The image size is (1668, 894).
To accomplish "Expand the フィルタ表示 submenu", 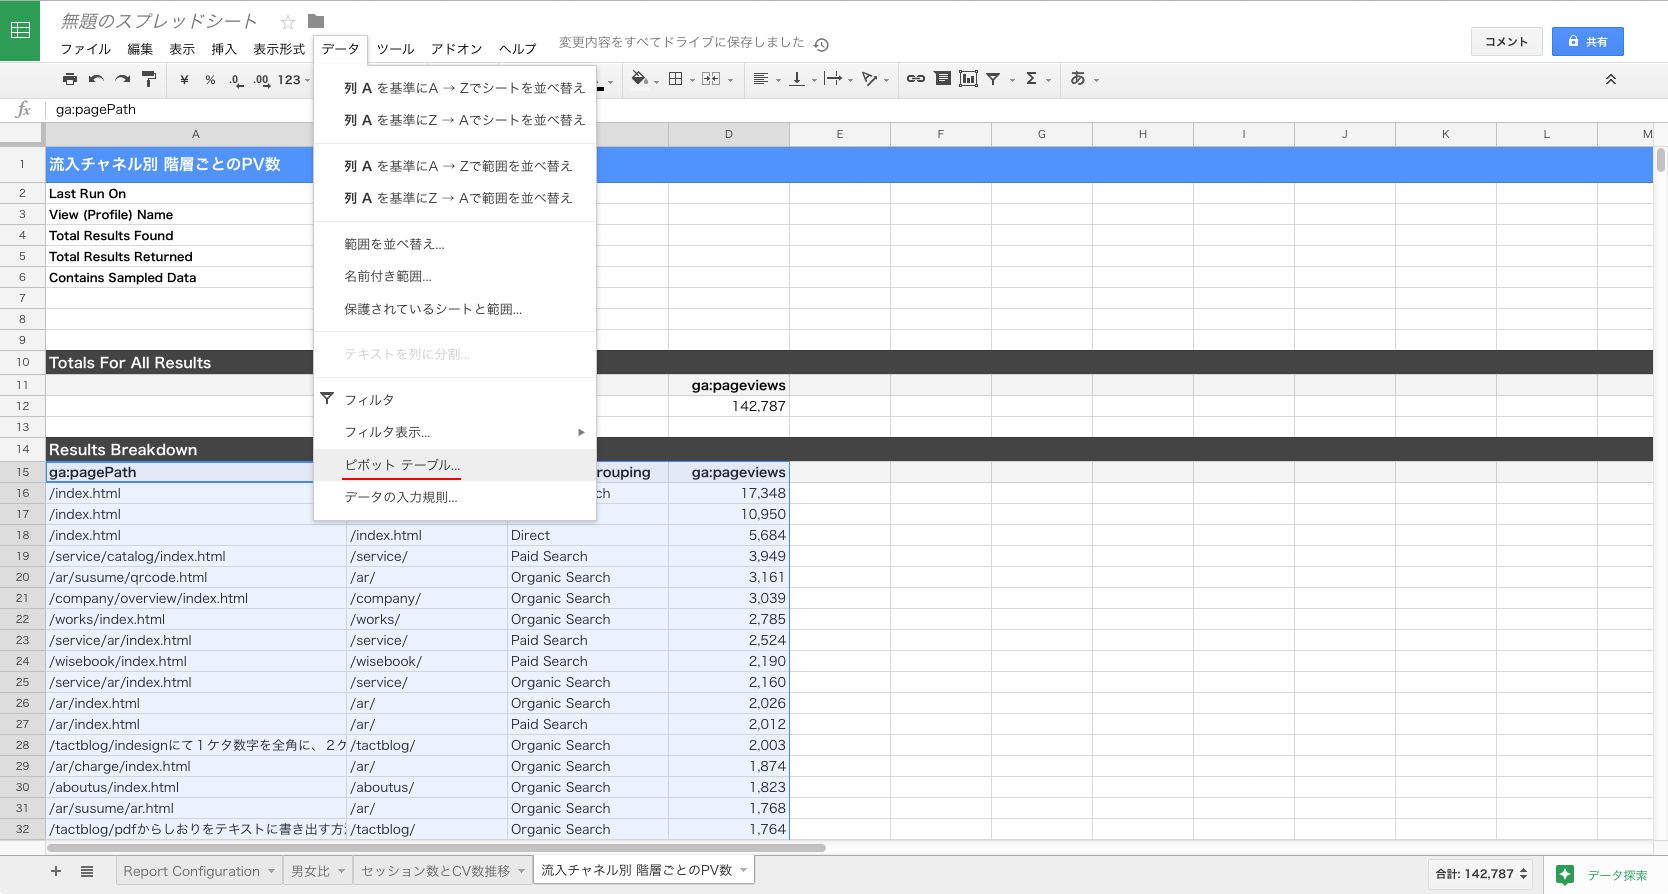I will click(x=581, y=432).
